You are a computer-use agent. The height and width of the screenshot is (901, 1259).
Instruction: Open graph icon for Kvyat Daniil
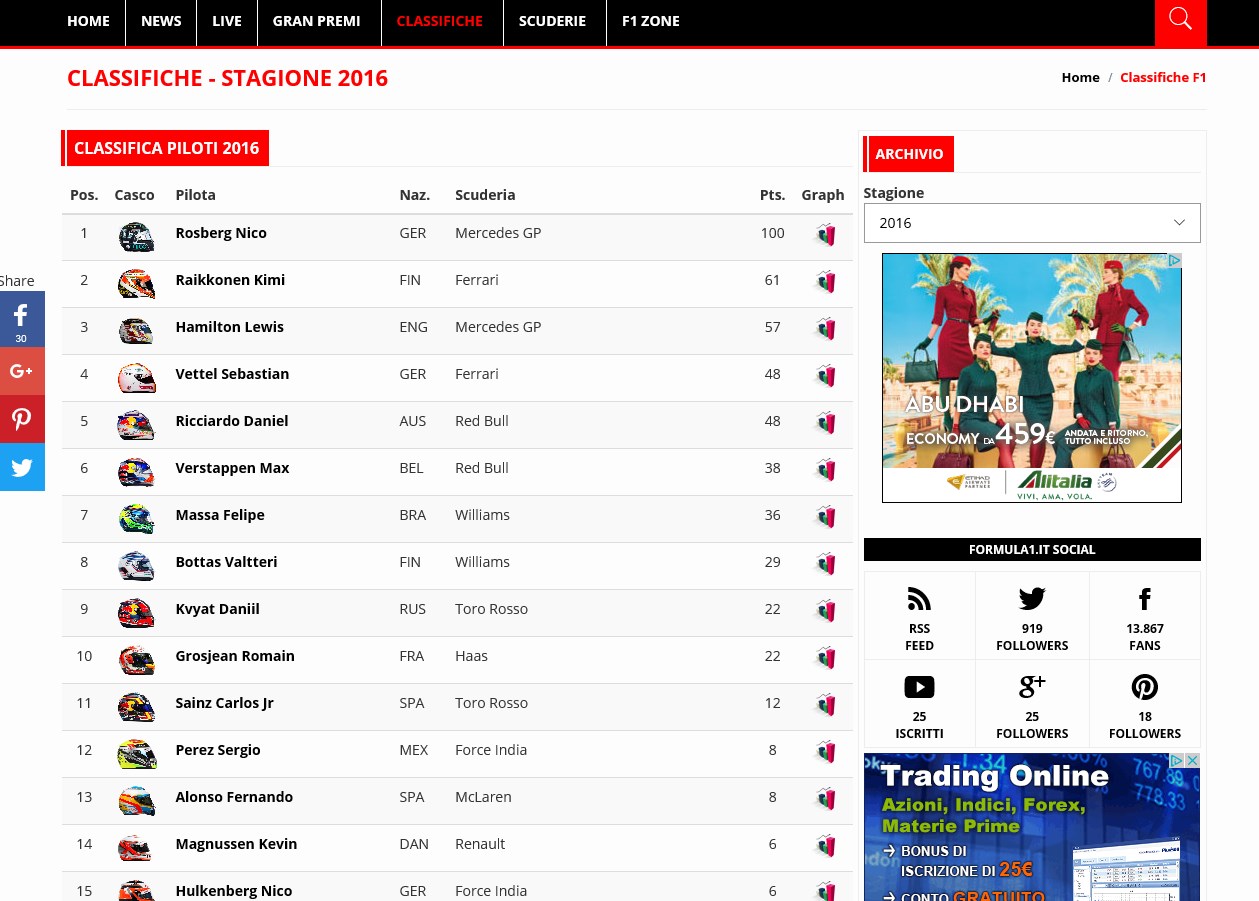825,611
